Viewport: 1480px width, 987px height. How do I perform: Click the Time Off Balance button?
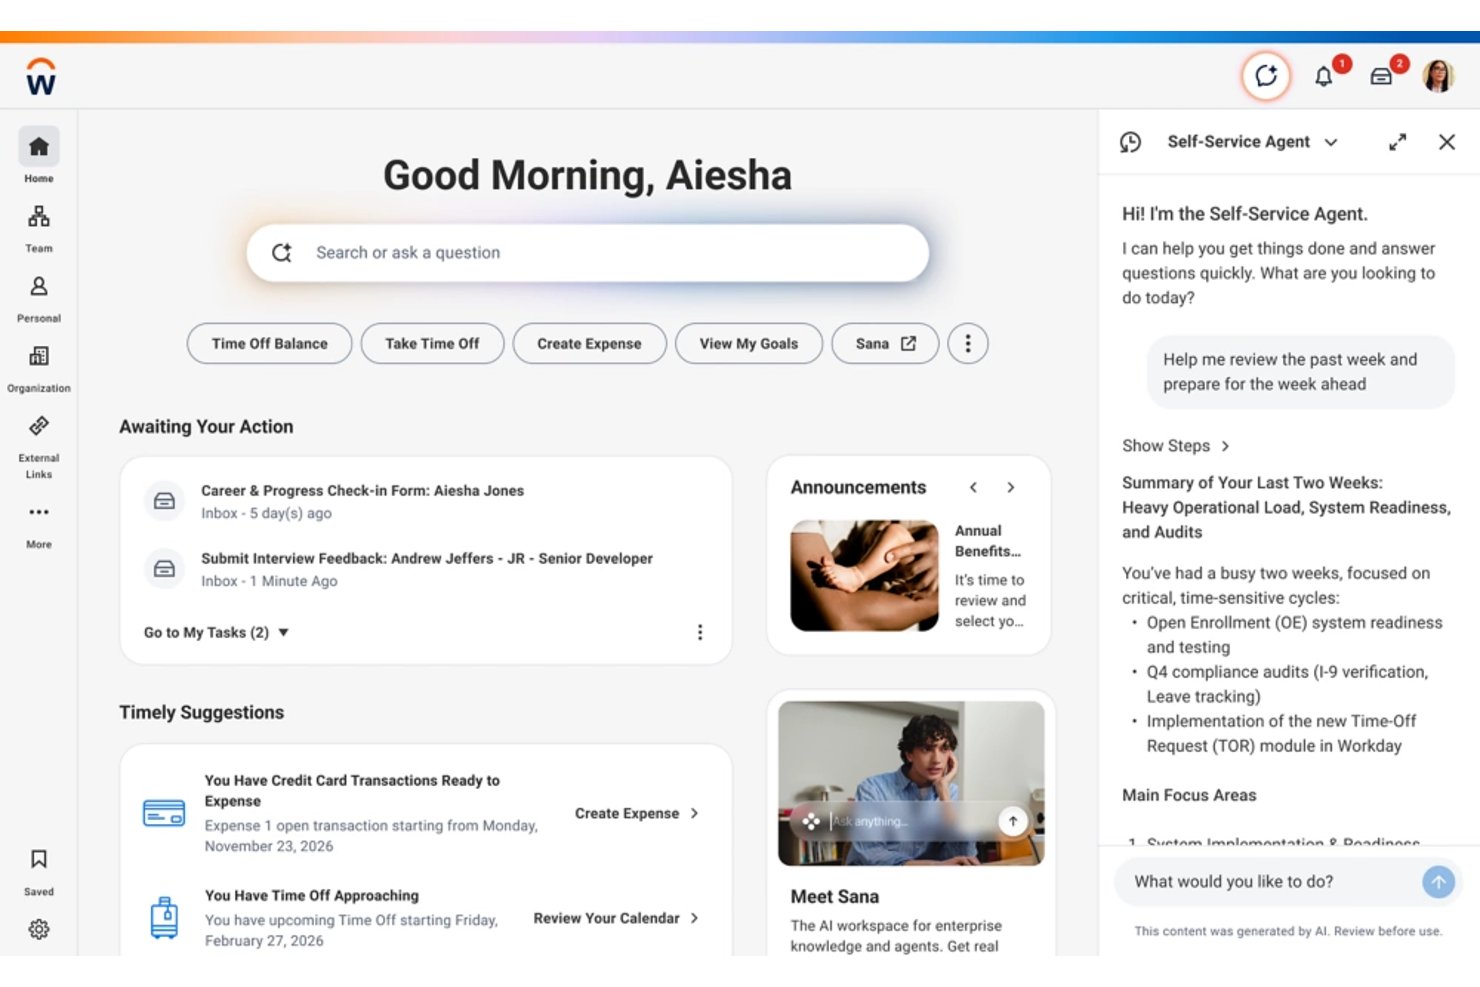(x=269, y=344)
